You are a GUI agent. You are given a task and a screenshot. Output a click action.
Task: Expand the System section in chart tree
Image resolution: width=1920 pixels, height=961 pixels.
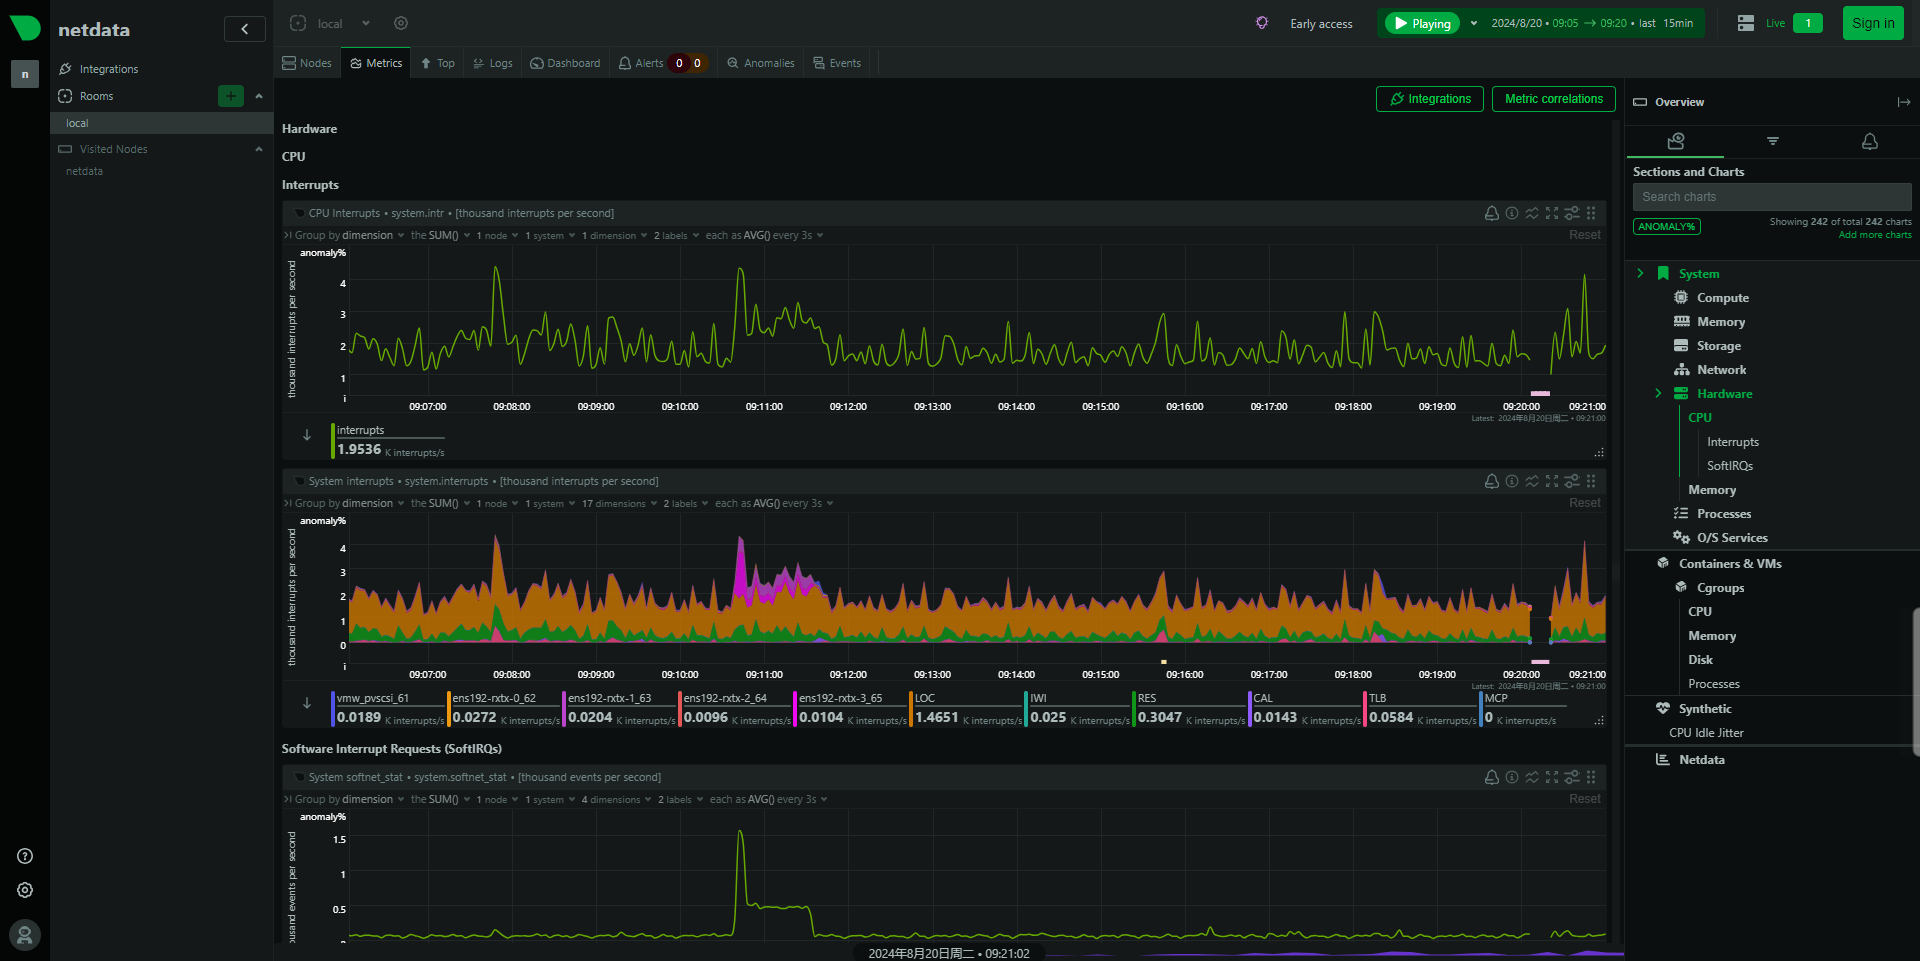(1640, 273)
